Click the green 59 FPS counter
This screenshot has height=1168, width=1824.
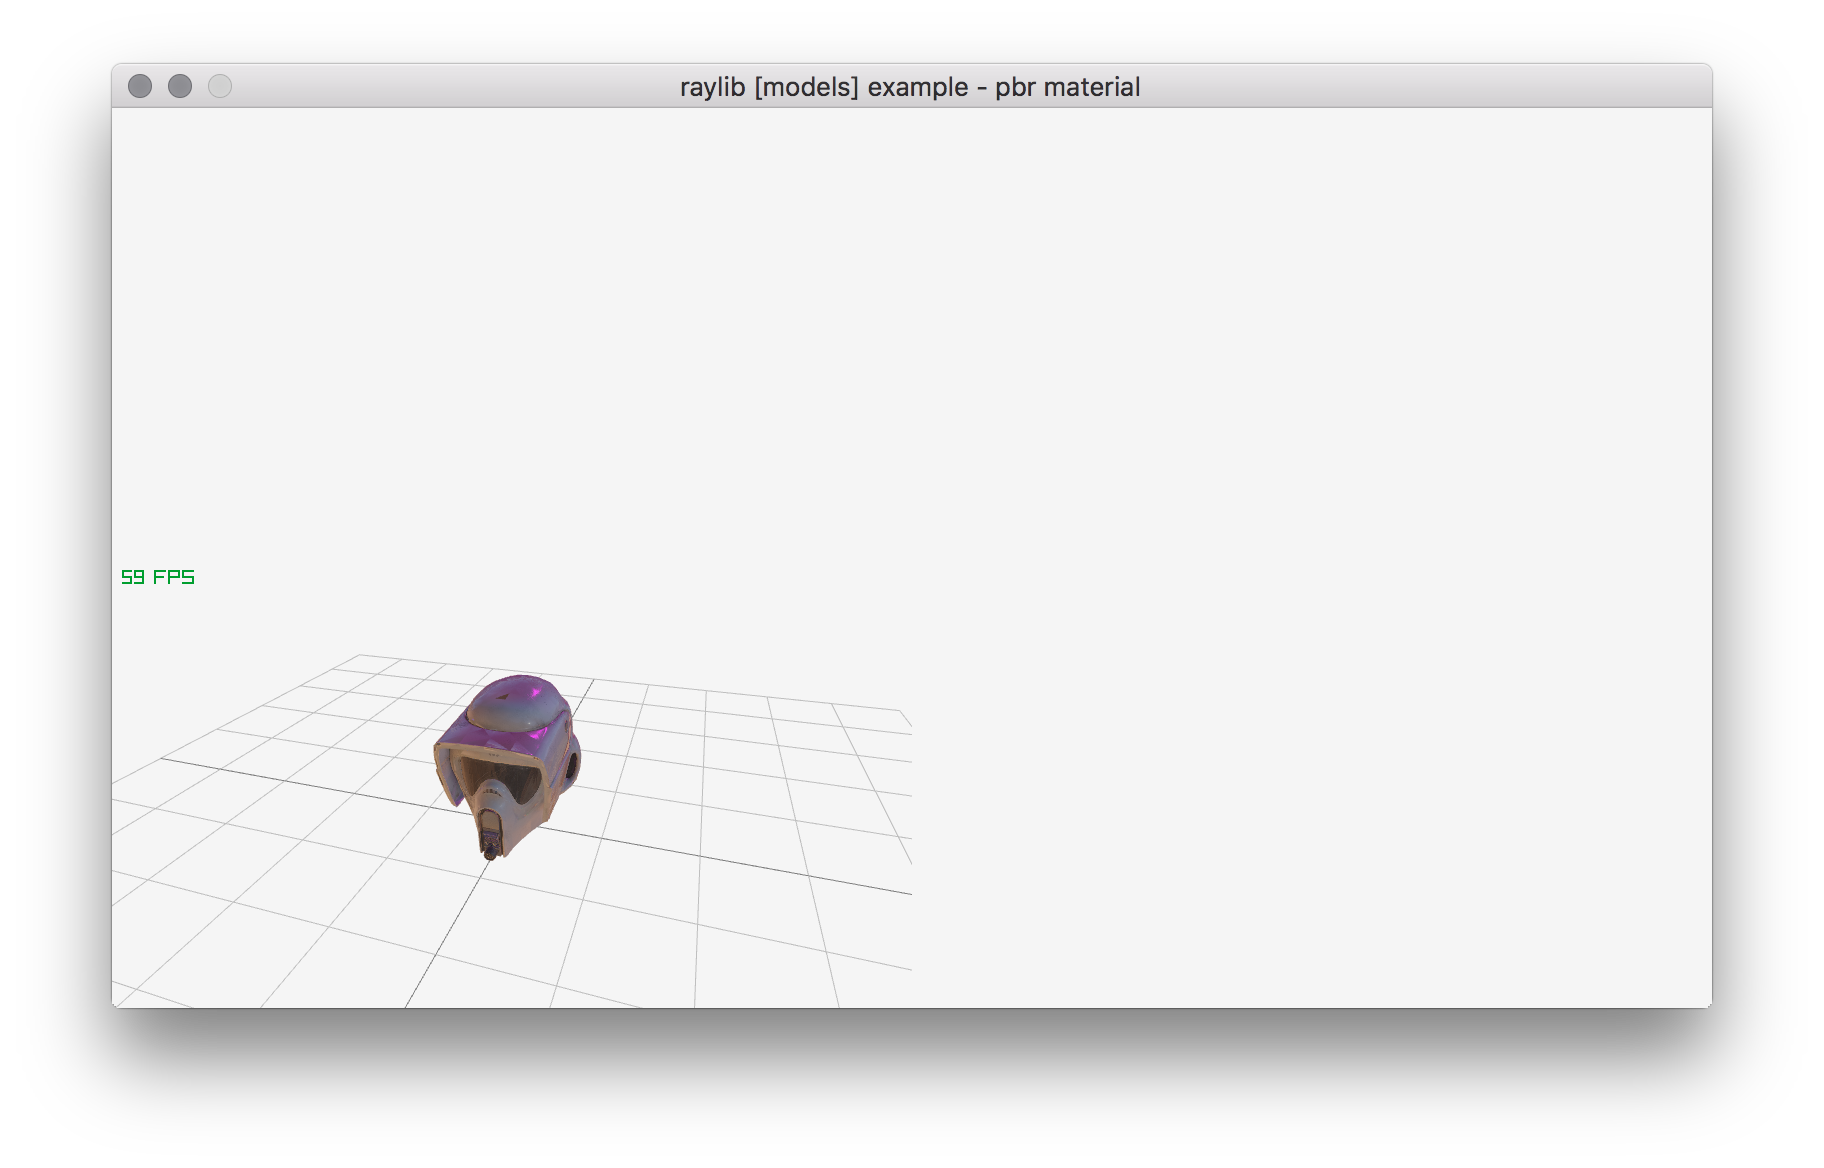click(156, 577)
